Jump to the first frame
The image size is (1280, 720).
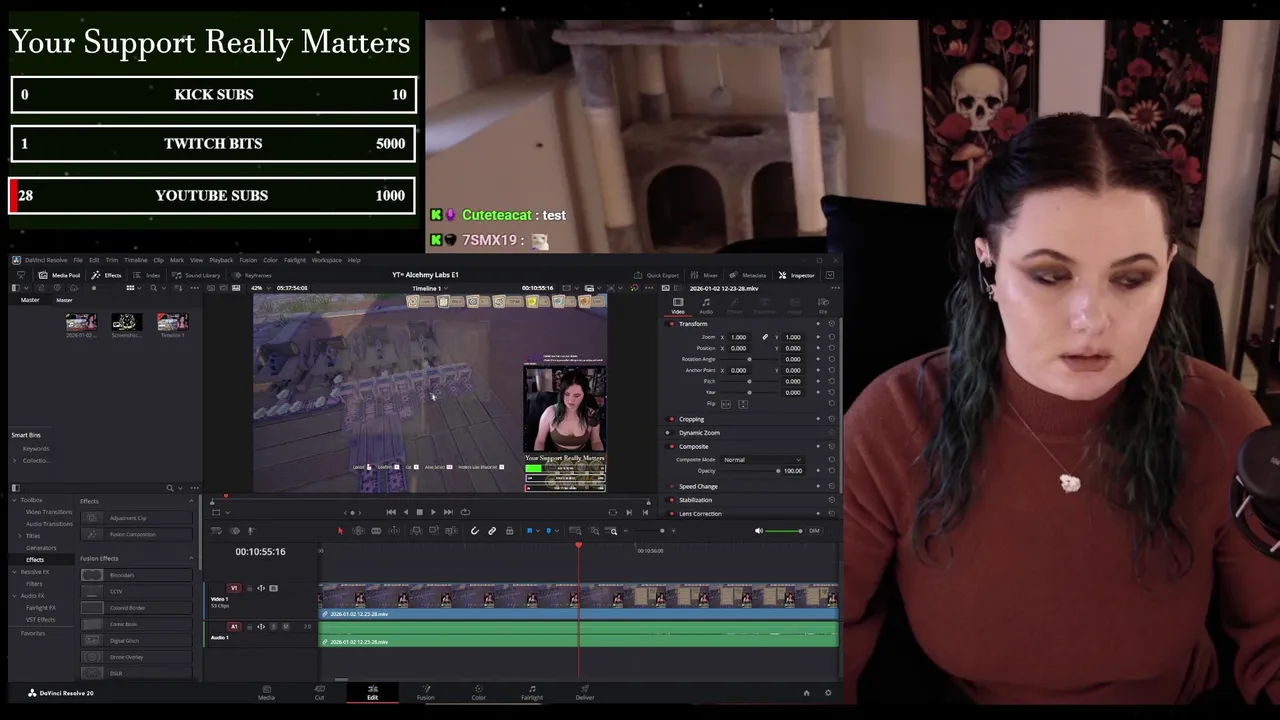point(391,512)
